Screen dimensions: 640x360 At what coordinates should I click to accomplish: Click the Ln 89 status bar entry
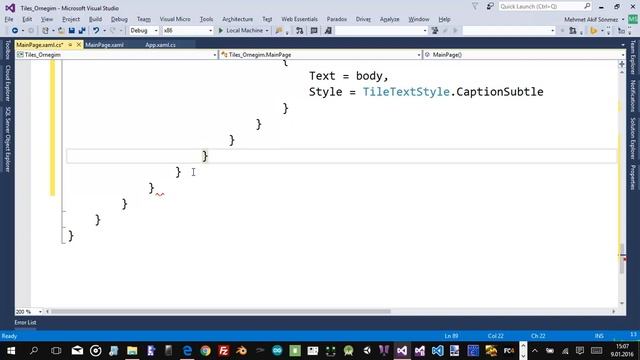[451, 336]
